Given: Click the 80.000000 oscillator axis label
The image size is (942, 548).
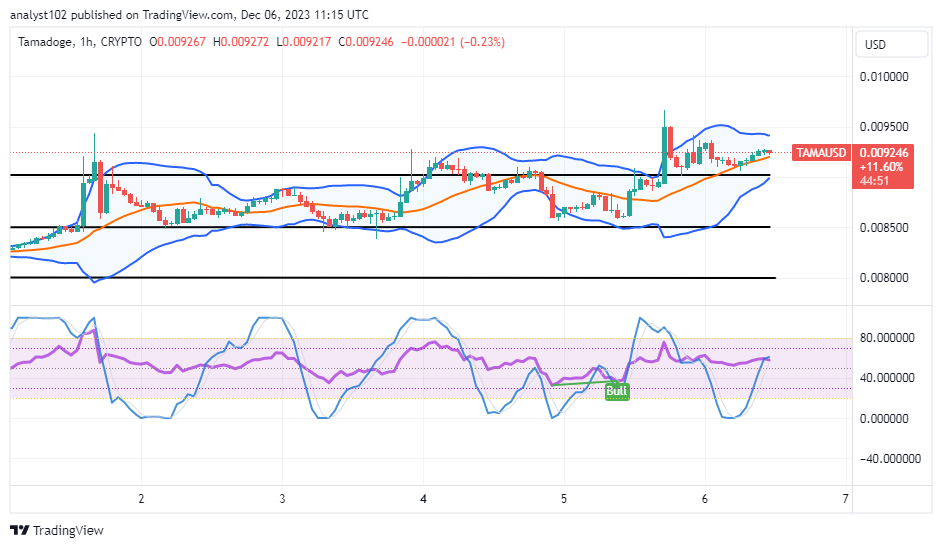Looking at the screenshot, I should (887, 338).
